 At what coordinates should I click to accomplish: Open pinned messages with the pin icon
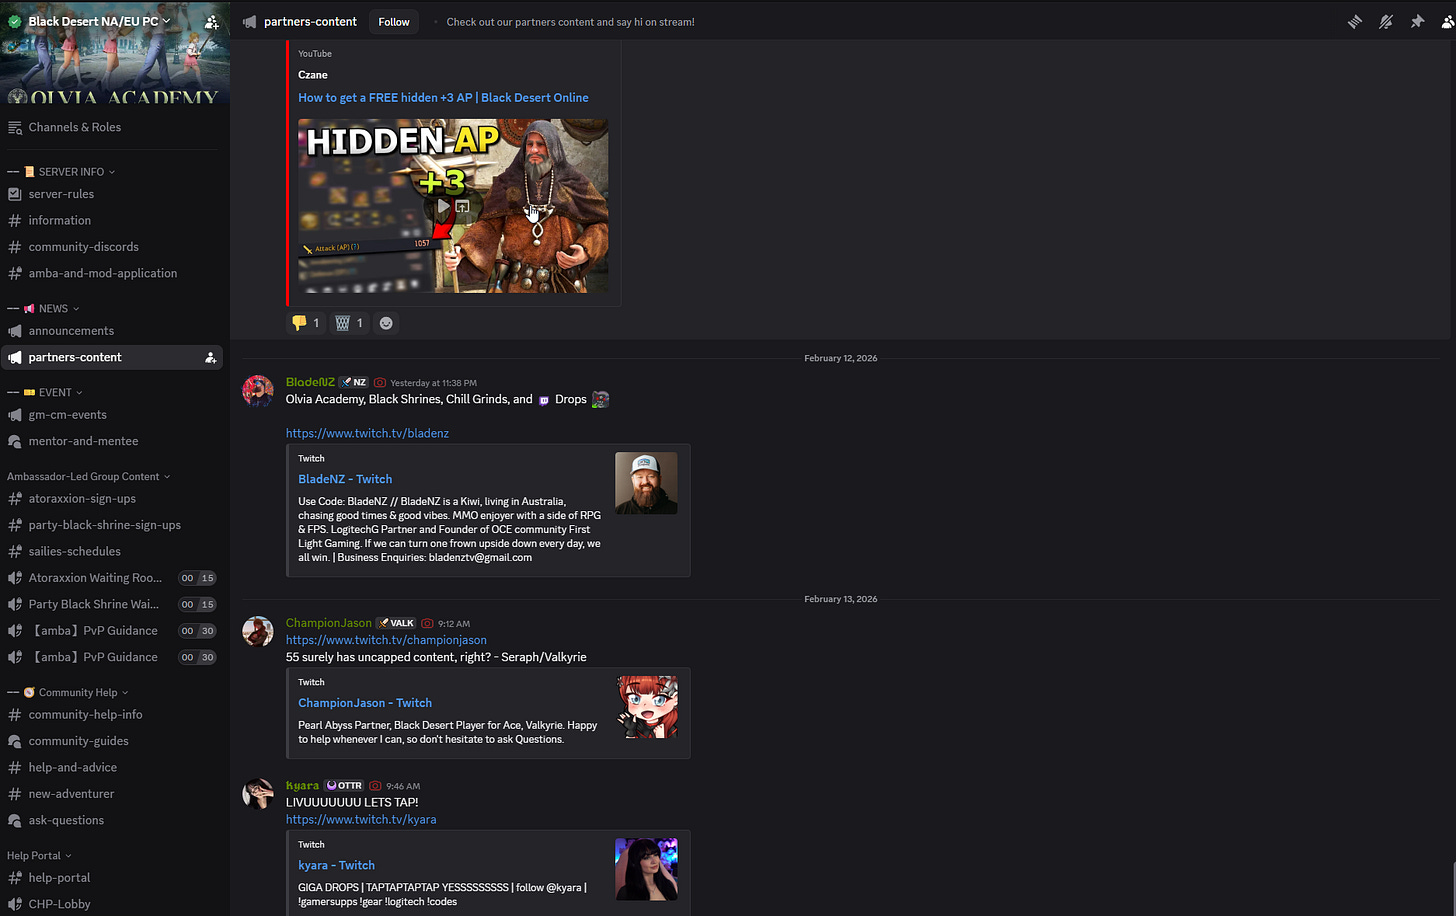(x=1417, y=21)
